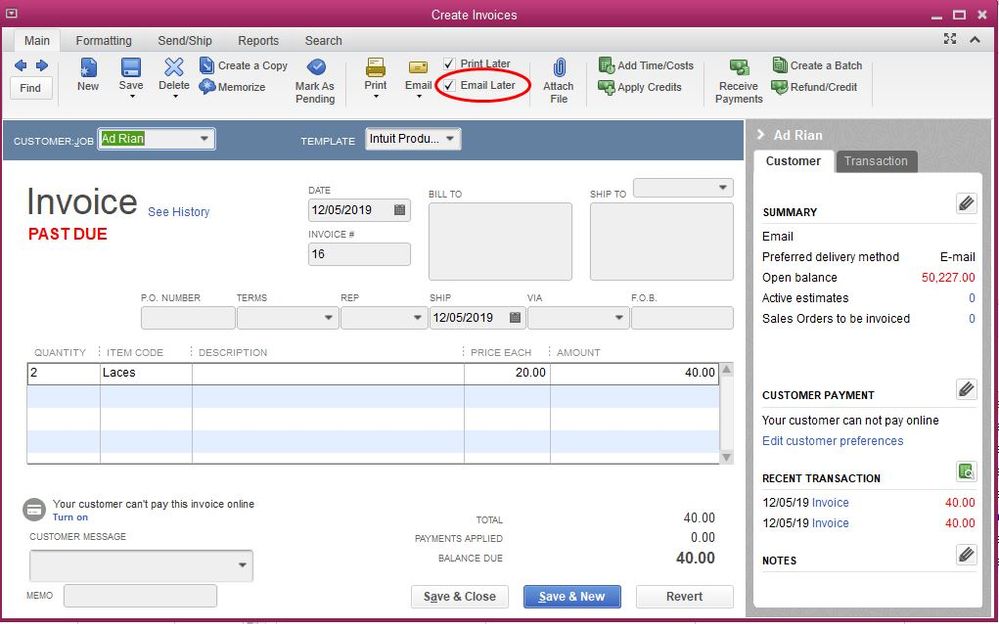Open the Template dropdown list
This screenshot has height=624, width=999.
[450, 138]
